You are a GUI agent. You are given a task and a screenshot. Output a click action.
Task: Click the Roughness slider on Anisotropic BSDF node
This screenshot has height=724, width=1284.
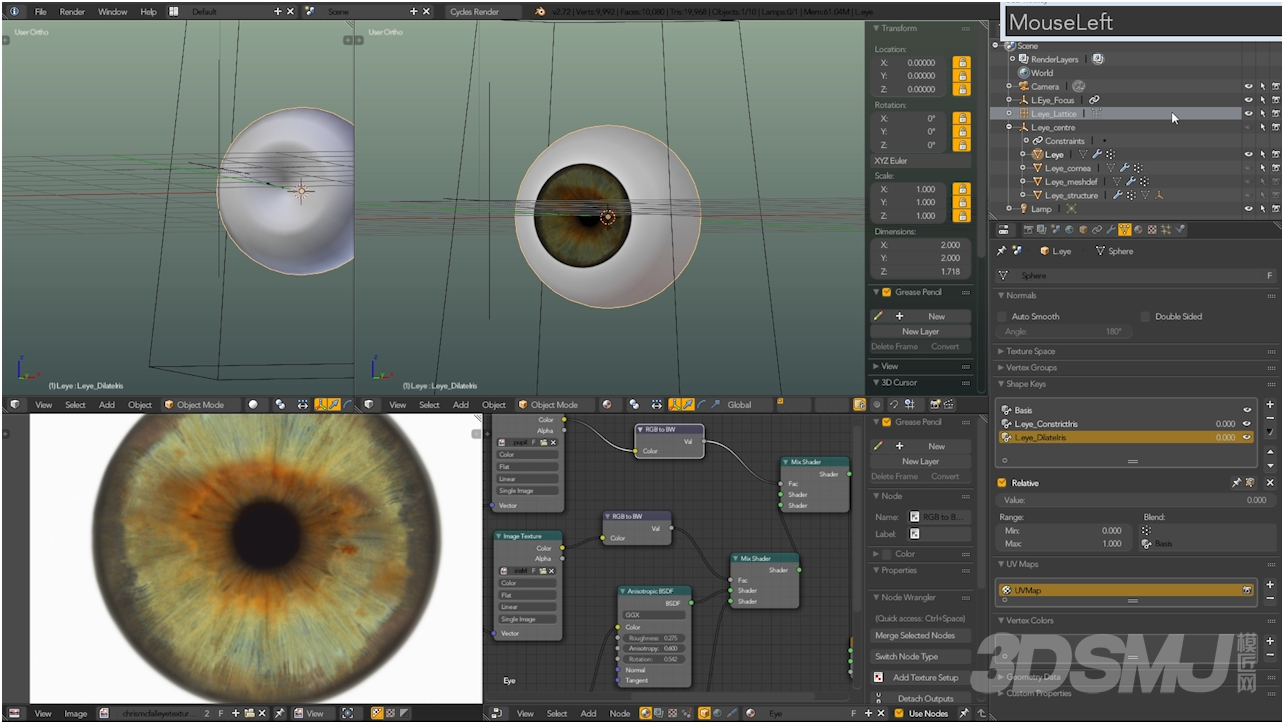pos(654,638)
